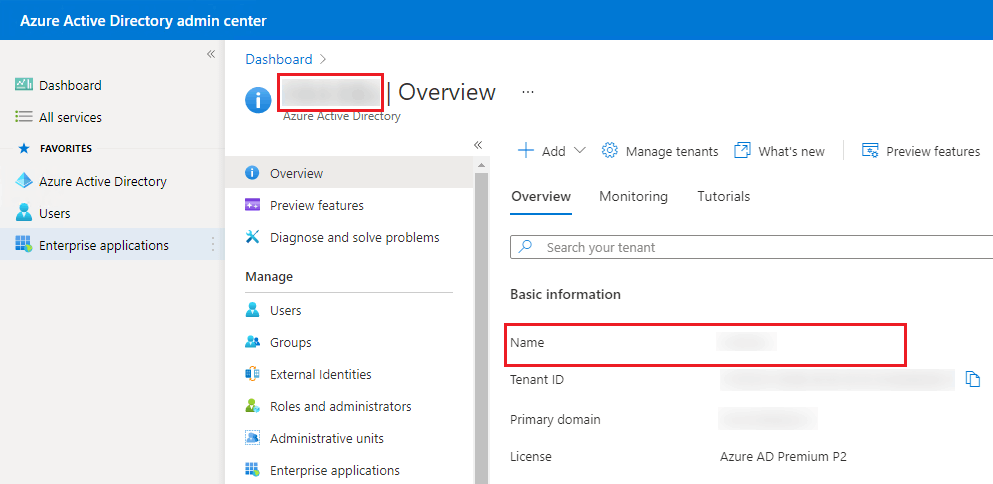
Task: Click the All services list icon
Action: (23, 117)
